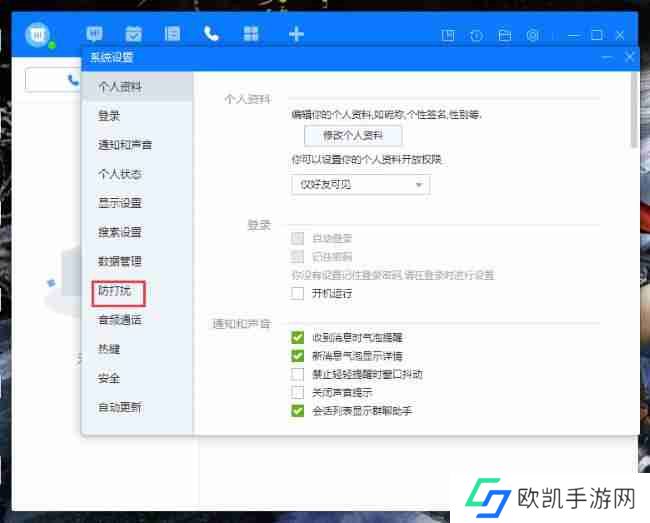Select 个人资料 in settings sidebar
The width and height of the screenshot is (650, 523).
[137, 87]
